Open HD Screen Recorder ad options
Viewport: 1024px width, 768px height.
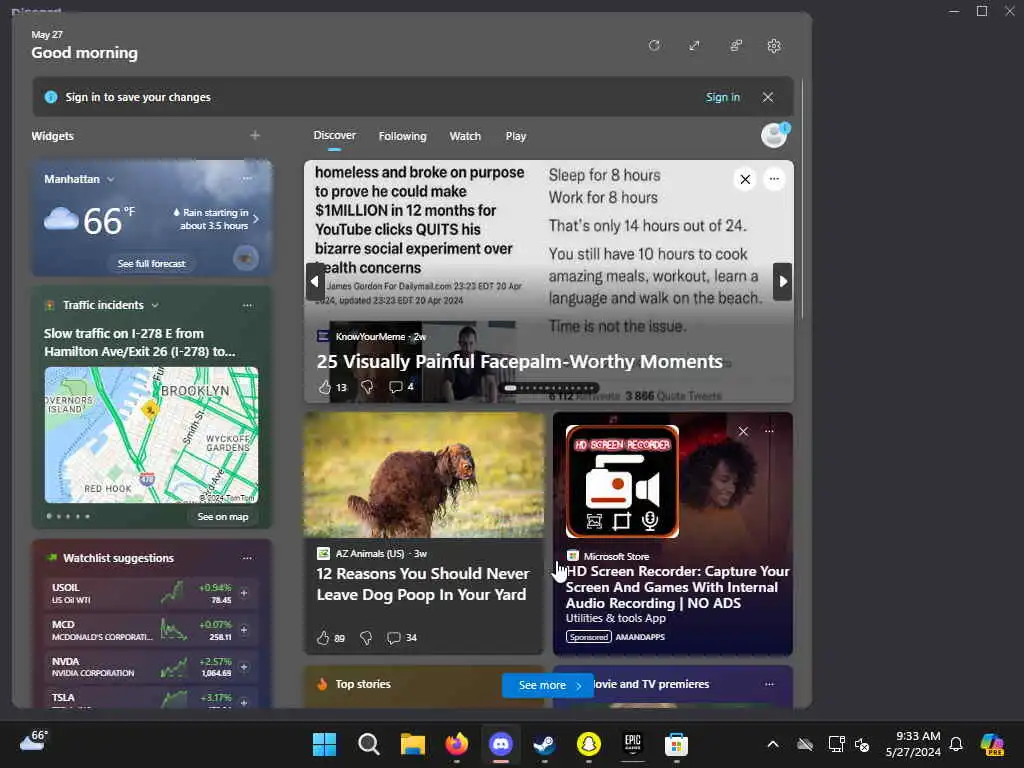pyautogui.click(x=769, y=432)
